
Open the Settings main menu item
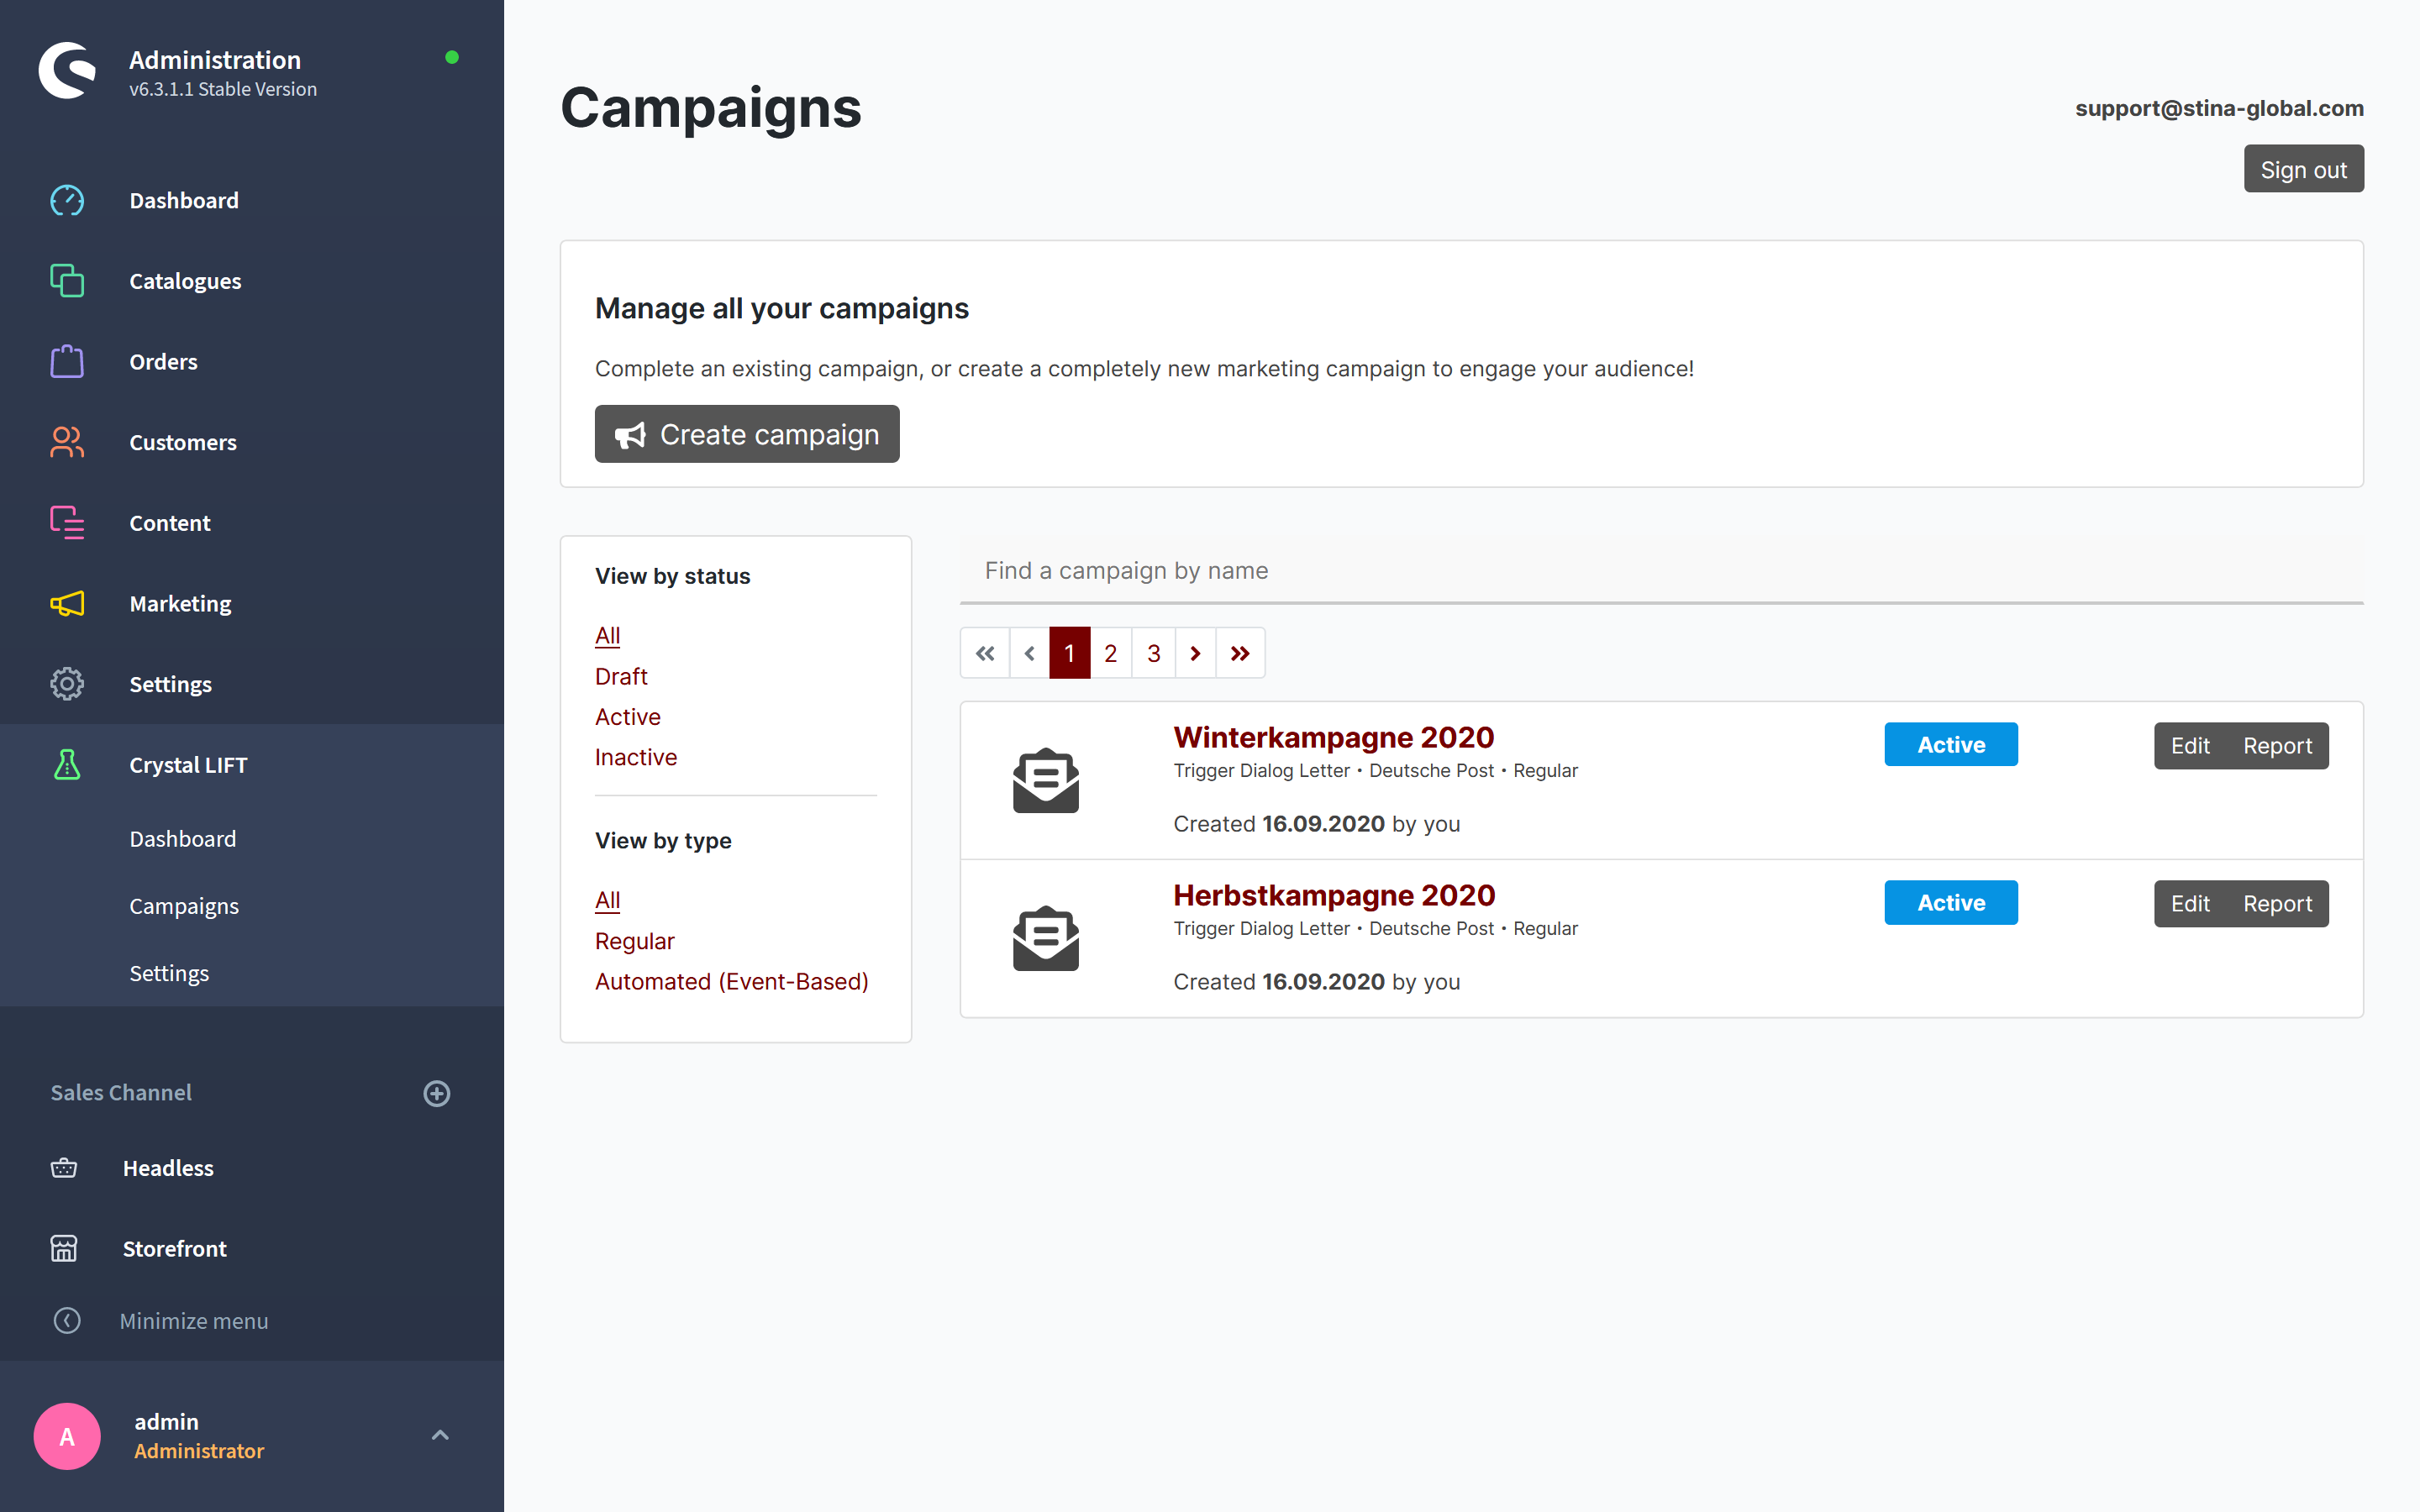click(x=170, y=684)
